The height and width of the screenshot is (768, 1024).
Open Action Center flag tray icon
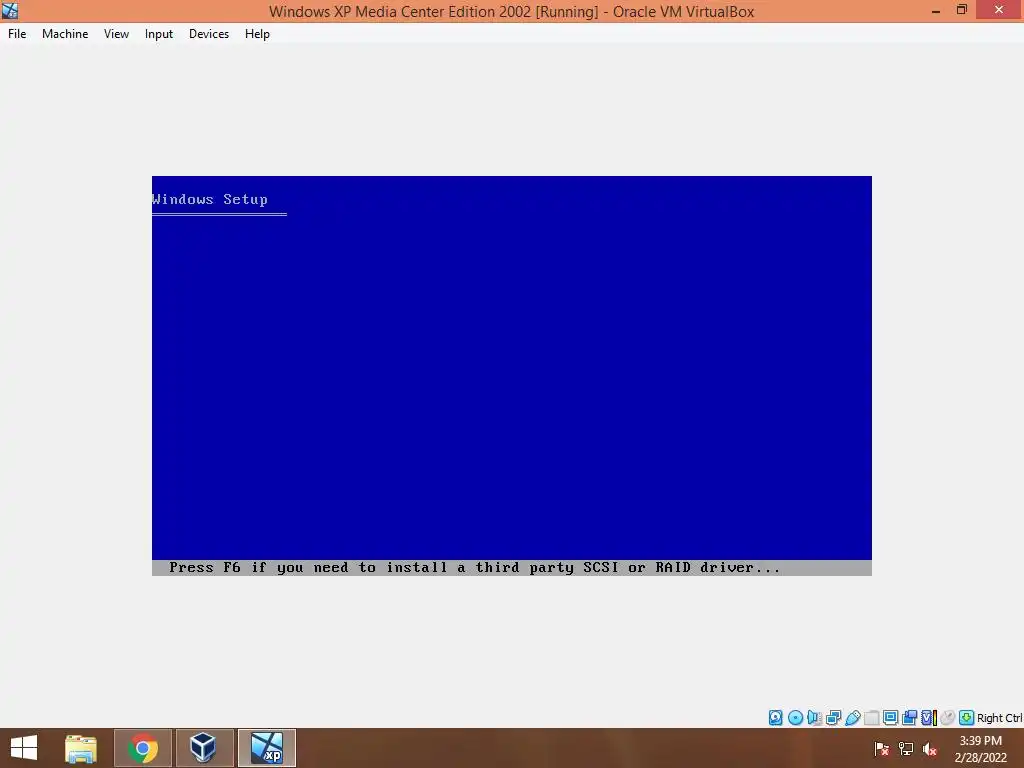tap(882, 748)
